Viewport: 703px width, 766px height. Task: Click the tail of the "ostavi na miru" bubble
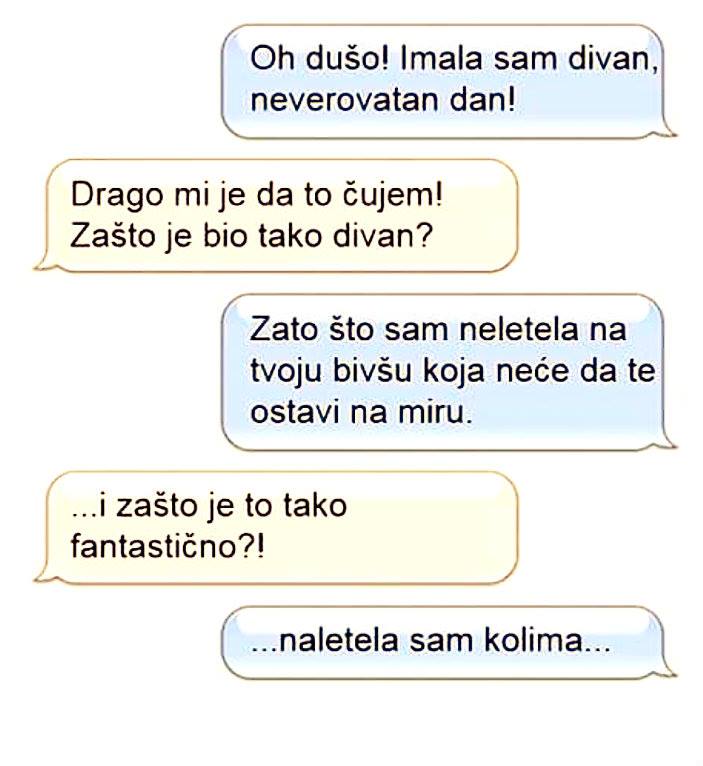[667, 440]
